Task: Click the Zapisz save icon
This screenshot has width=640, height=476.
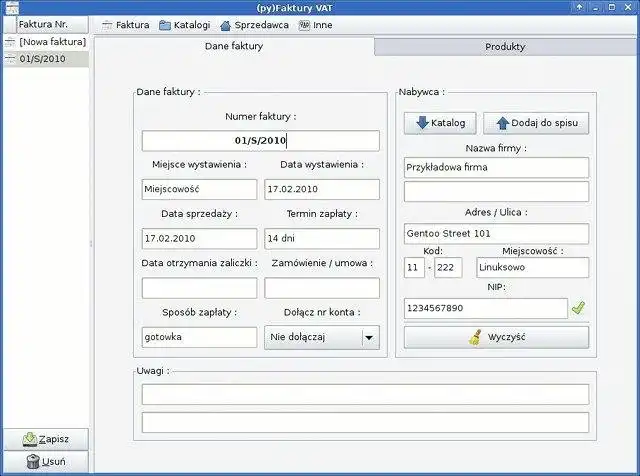Action: 29,439
